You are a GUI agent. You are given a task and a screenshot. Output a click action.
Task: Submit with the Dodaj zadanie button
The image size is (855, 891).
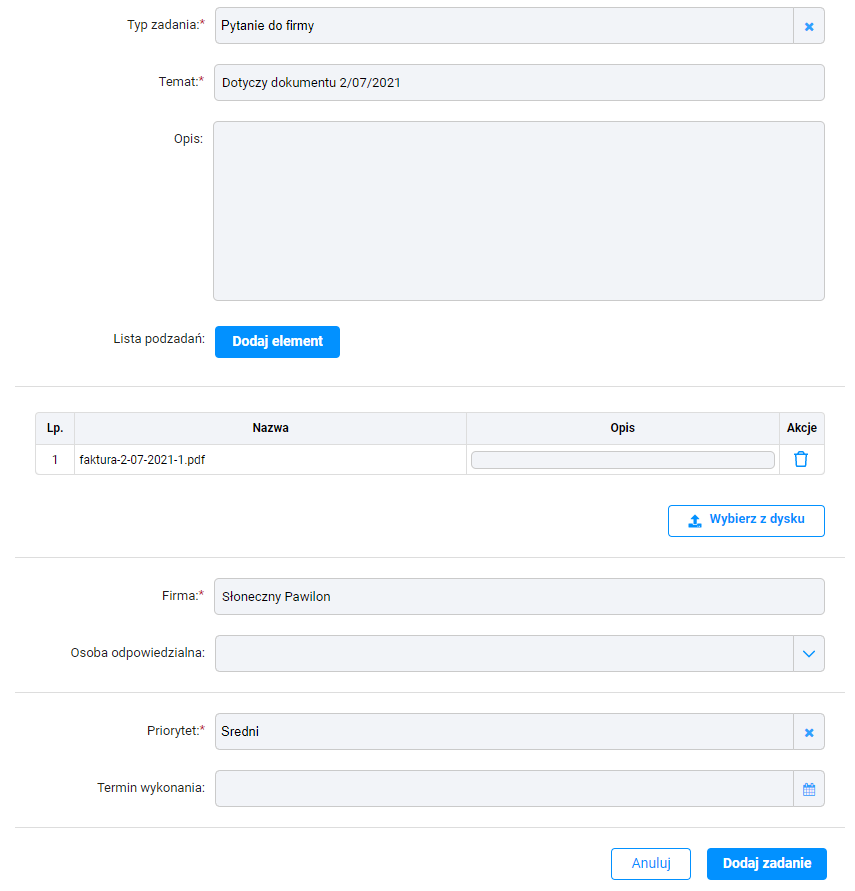coord(766,864)
